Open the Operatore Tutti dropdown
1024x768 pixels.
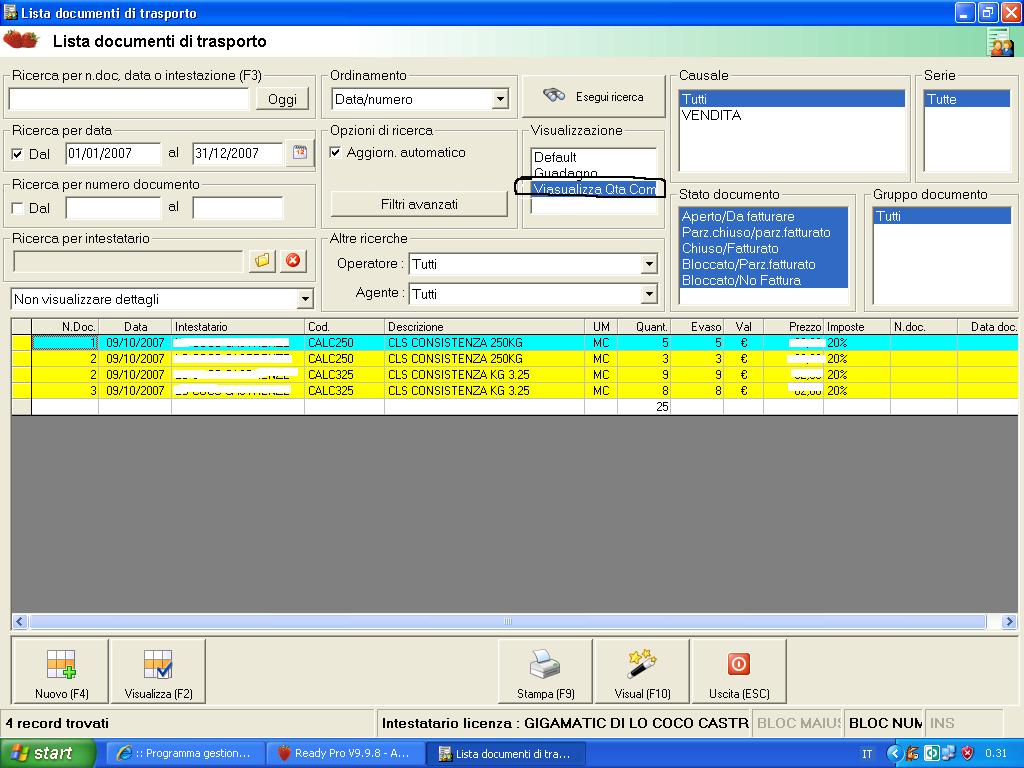(x=648, y=264)
